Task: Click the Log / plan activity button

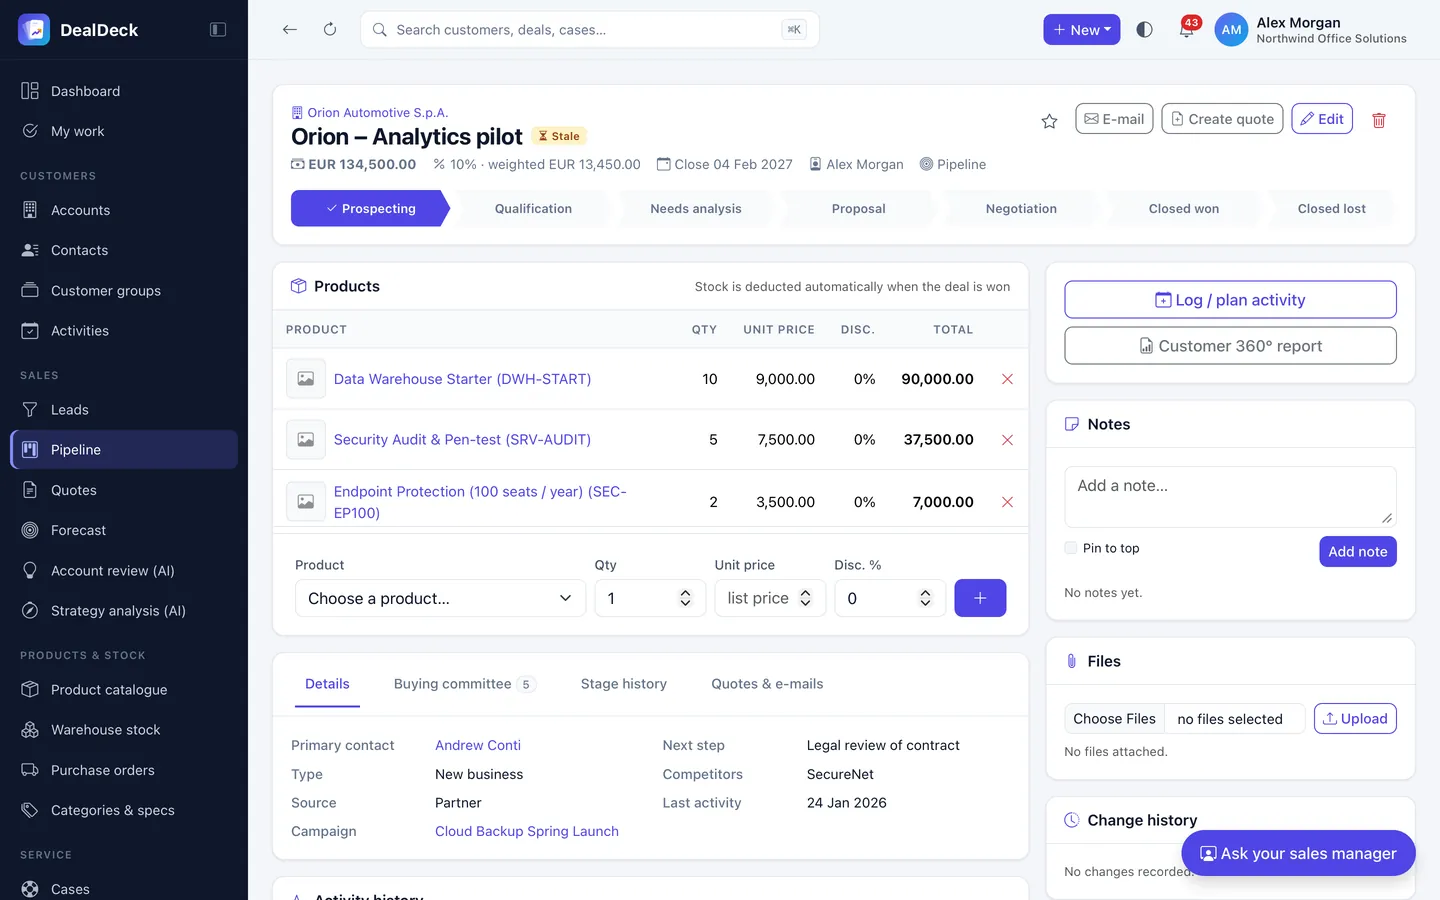Action: coord(1230,300)
